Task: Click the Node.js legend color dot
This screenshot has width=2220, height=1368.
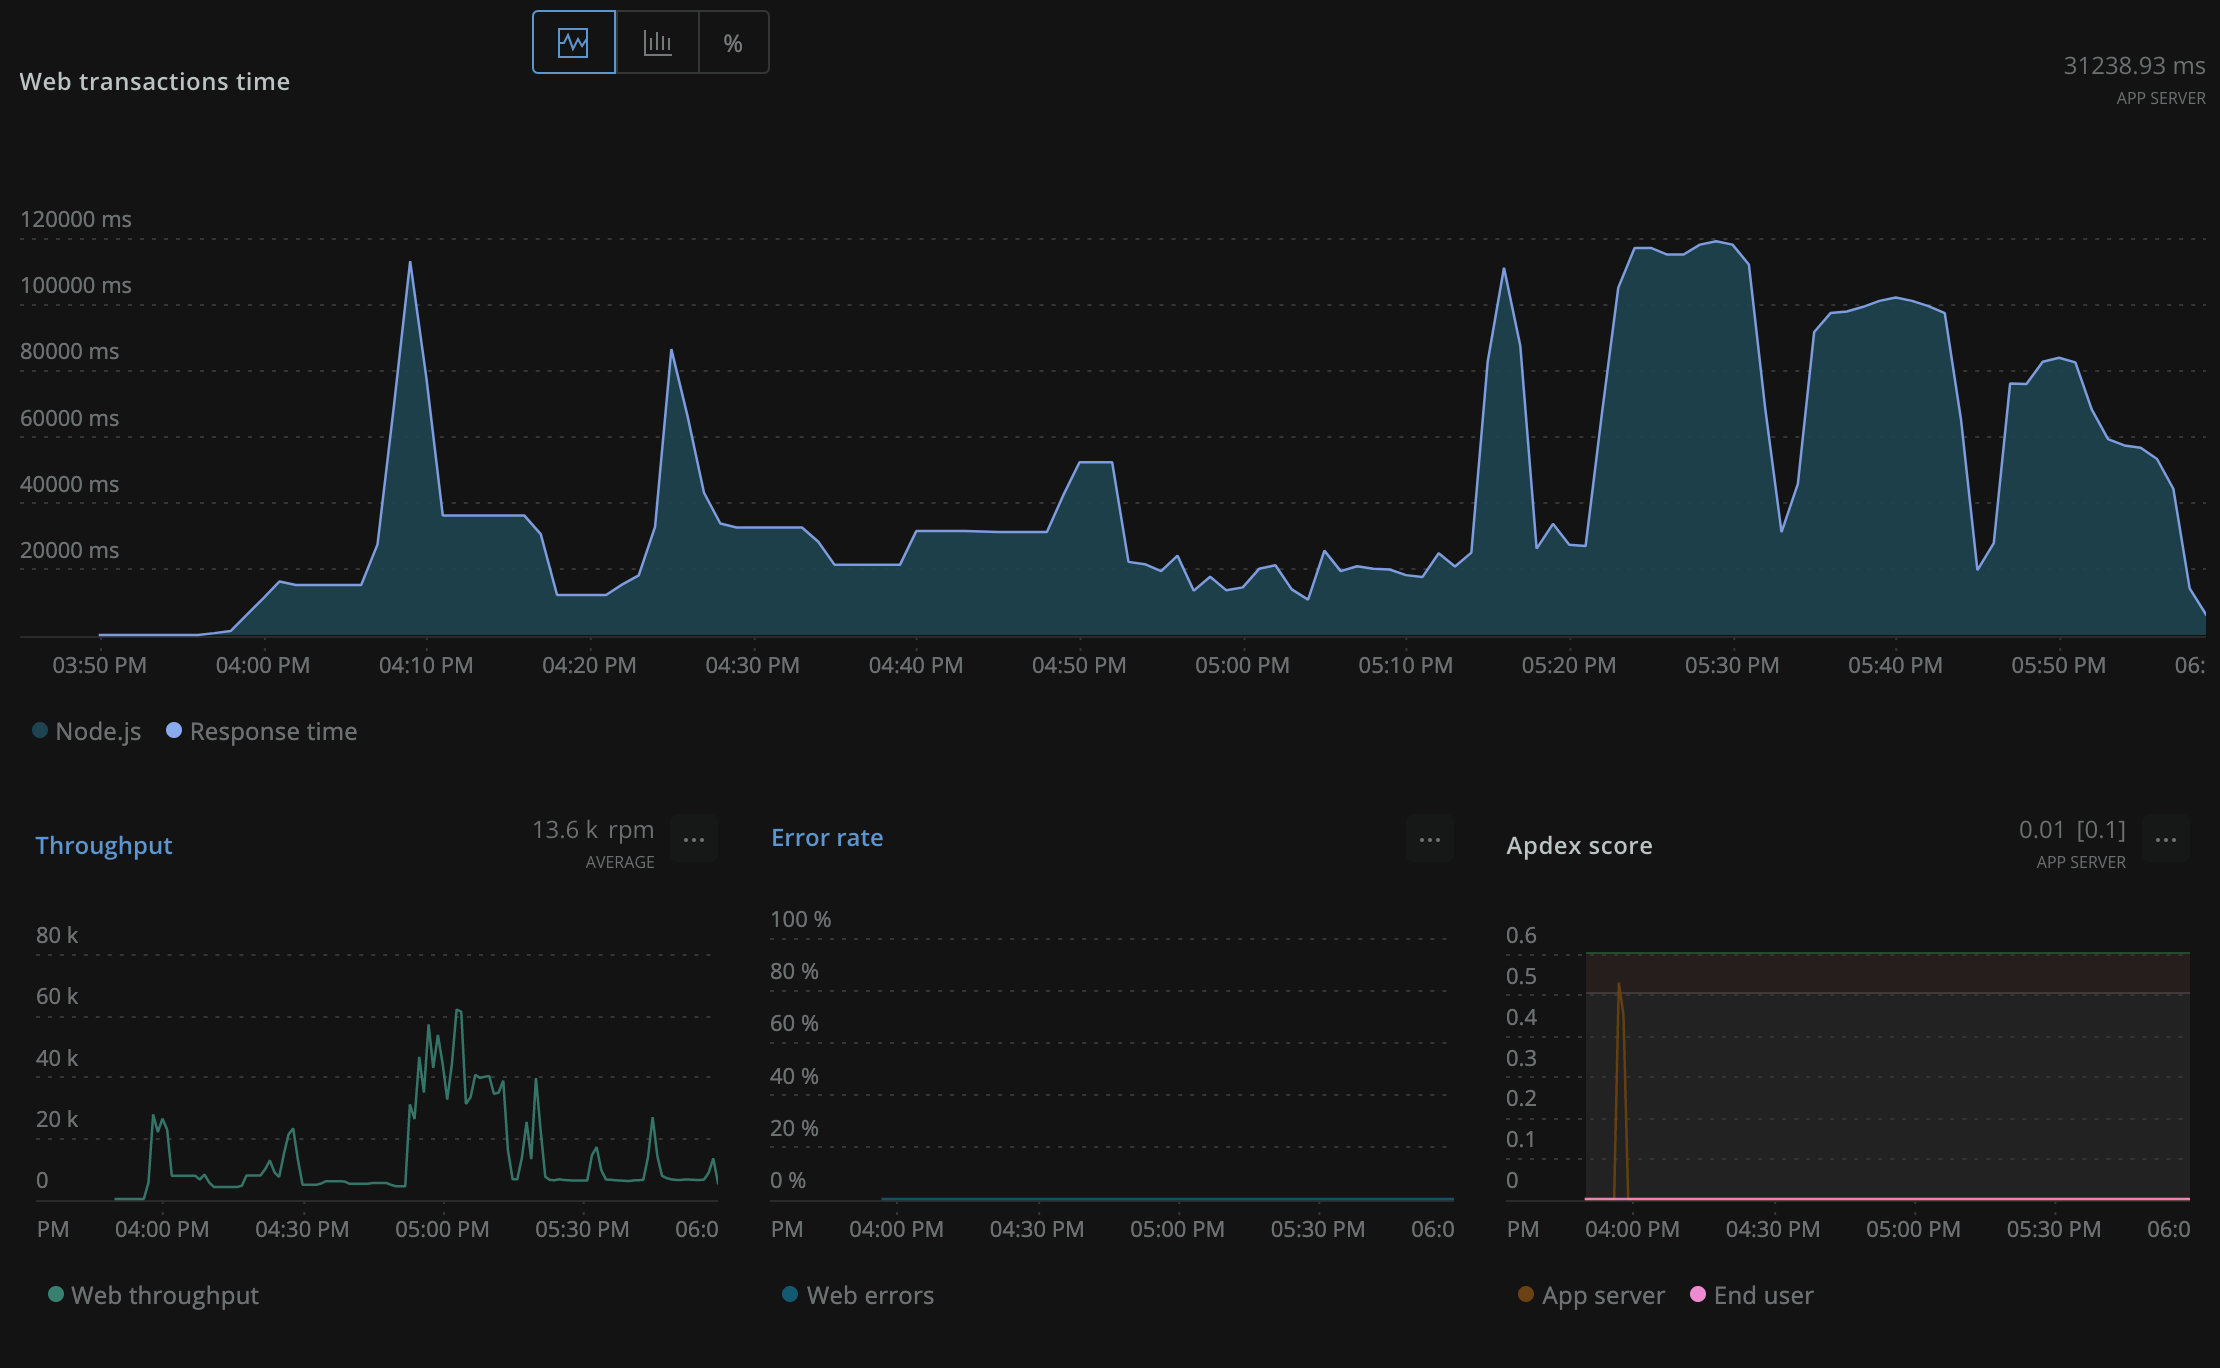Action: point(40,730)
